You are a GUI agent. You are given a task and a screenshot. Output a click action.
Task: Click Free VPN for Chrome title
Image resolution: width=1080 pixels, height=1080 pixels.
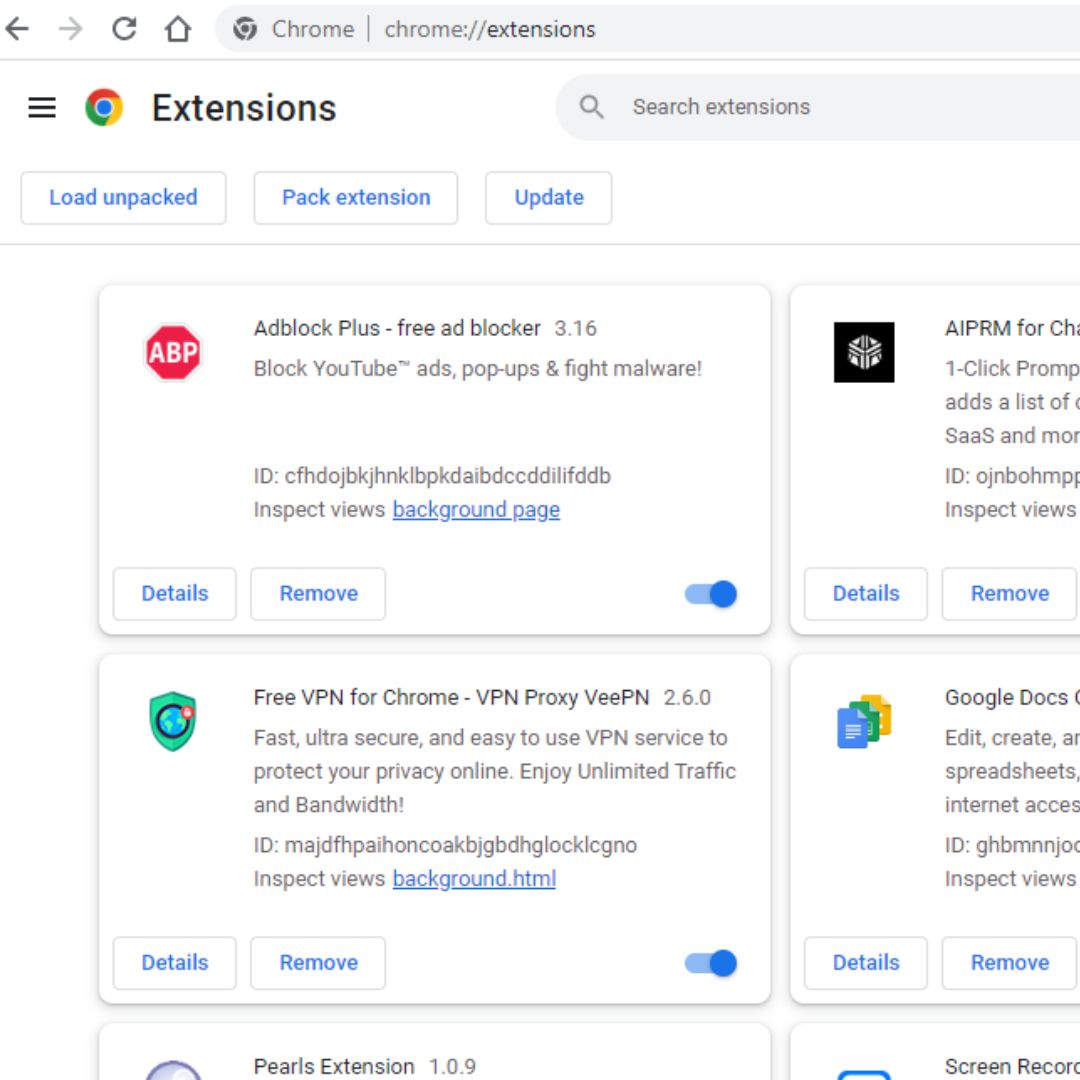451,697
